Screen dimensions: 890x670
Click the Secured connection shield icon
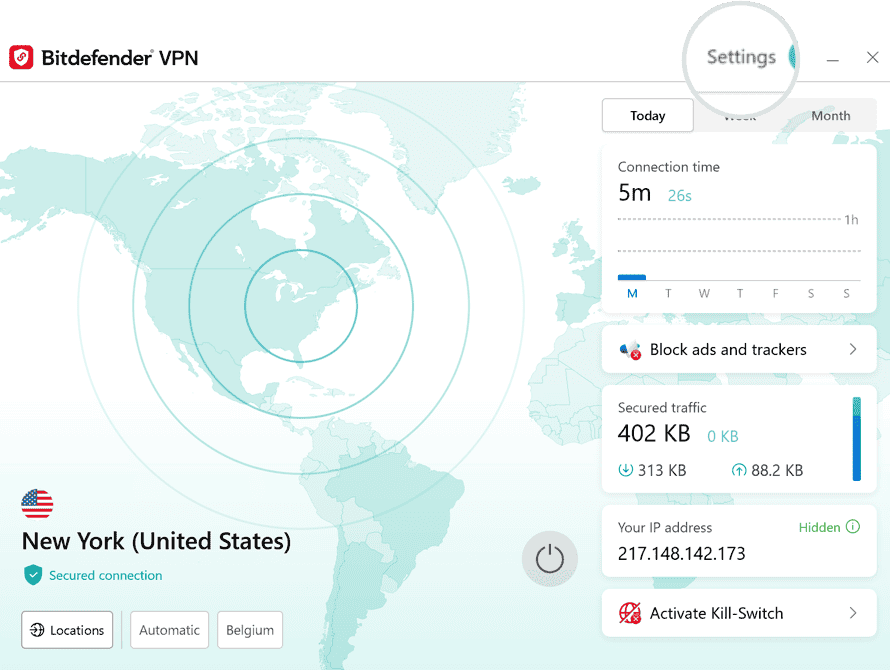click(x=33, y=575)
